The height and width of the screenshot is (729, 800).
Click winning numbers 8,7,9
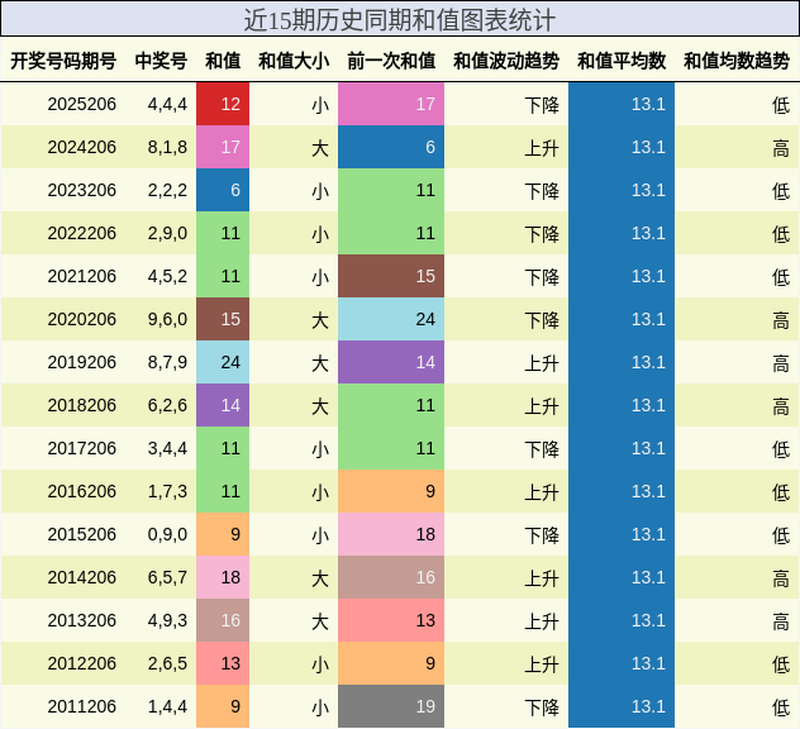click(x=167, y=362)
